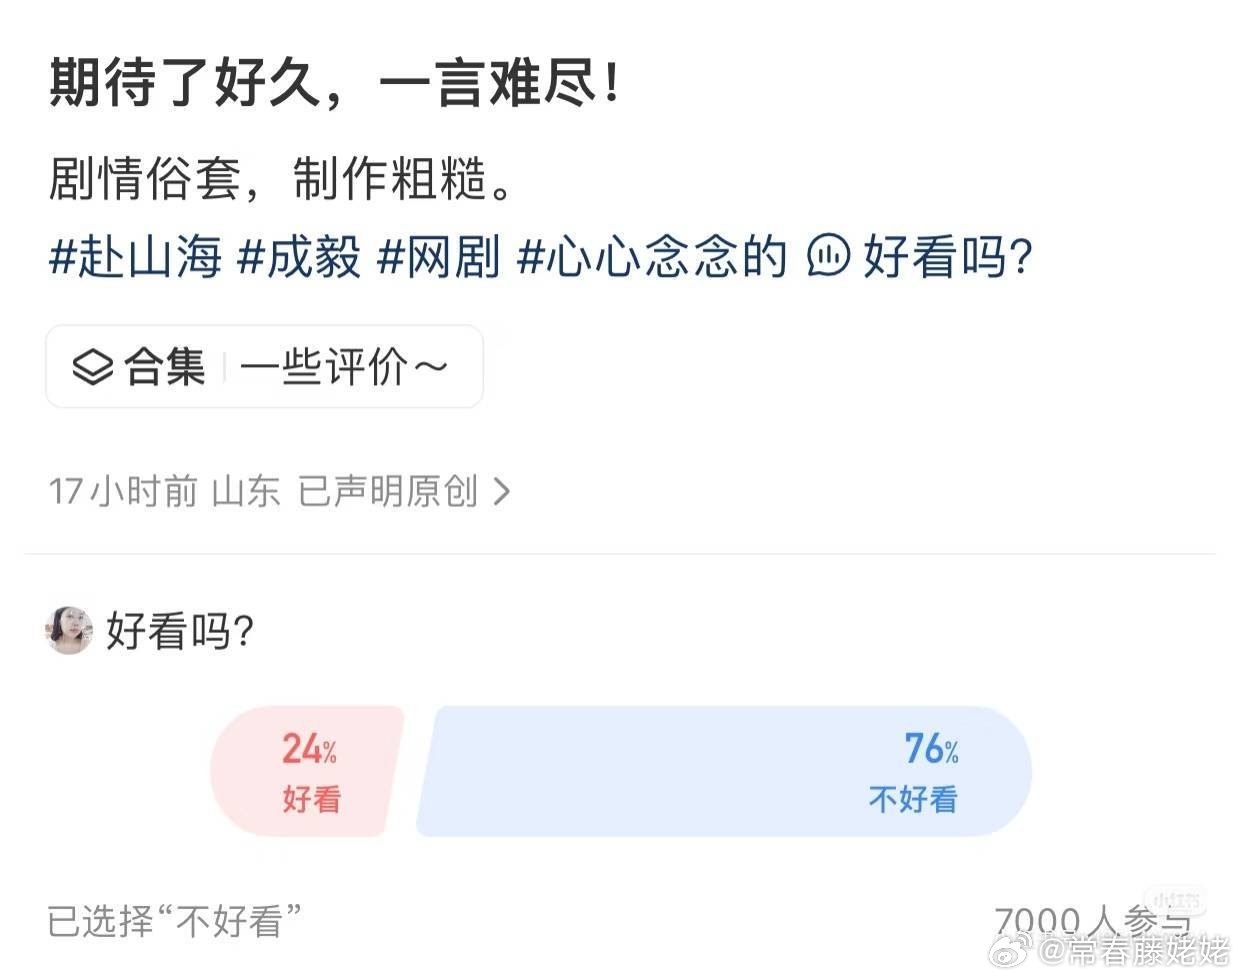Open the 合集 一些评价～ collection

pos(264,366)
